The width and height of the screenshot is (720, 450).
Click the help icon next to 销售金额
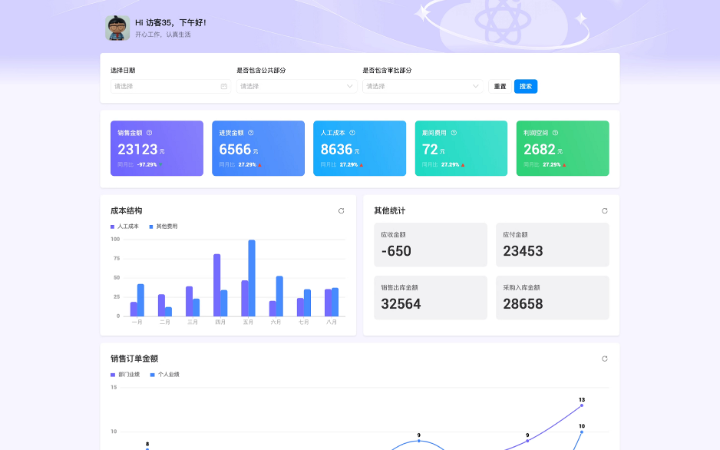coord(149,133)
